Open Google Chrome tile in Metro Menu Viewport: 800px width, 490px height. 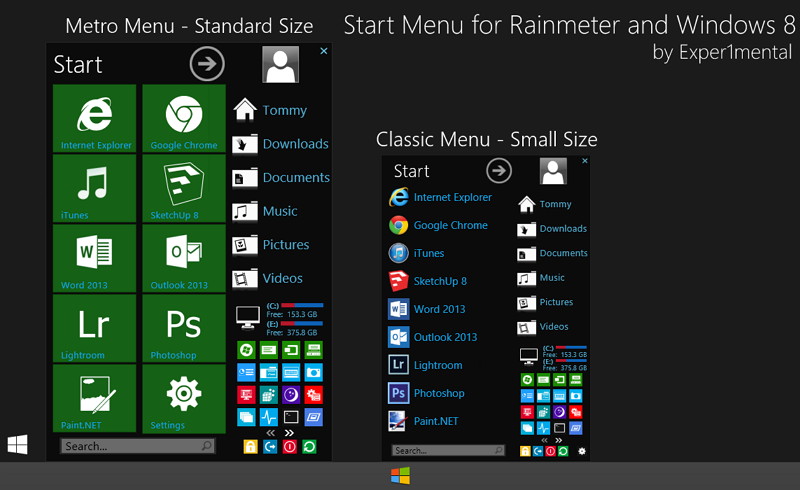pos(184,118)
